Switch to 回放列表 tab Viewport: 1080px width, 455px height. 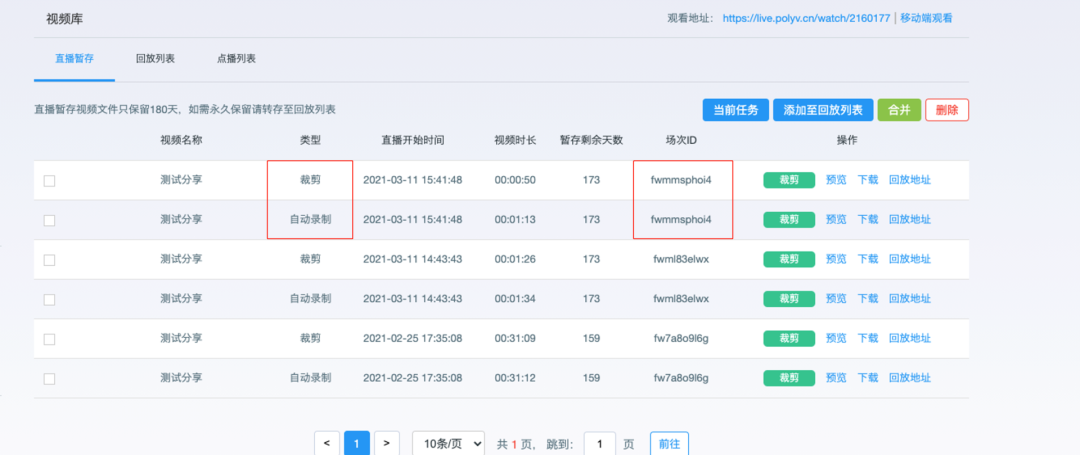pyautogui.click(x=155, y=59)
